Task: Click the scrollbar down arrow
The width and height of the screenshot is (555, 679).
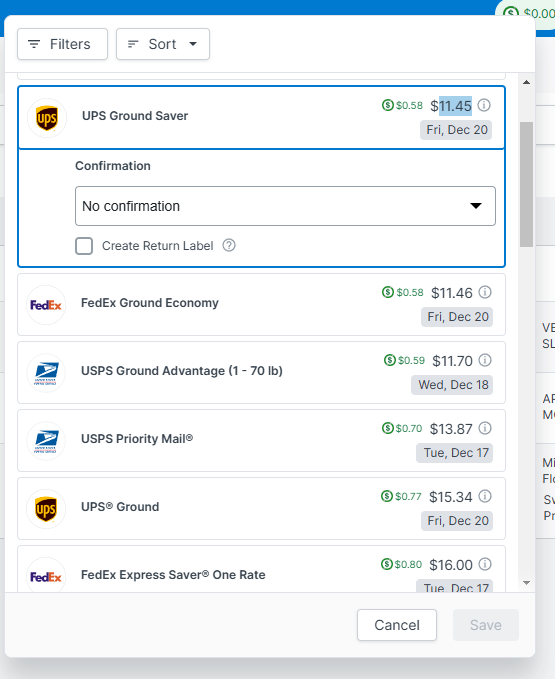Action: (x=526, y=583)
